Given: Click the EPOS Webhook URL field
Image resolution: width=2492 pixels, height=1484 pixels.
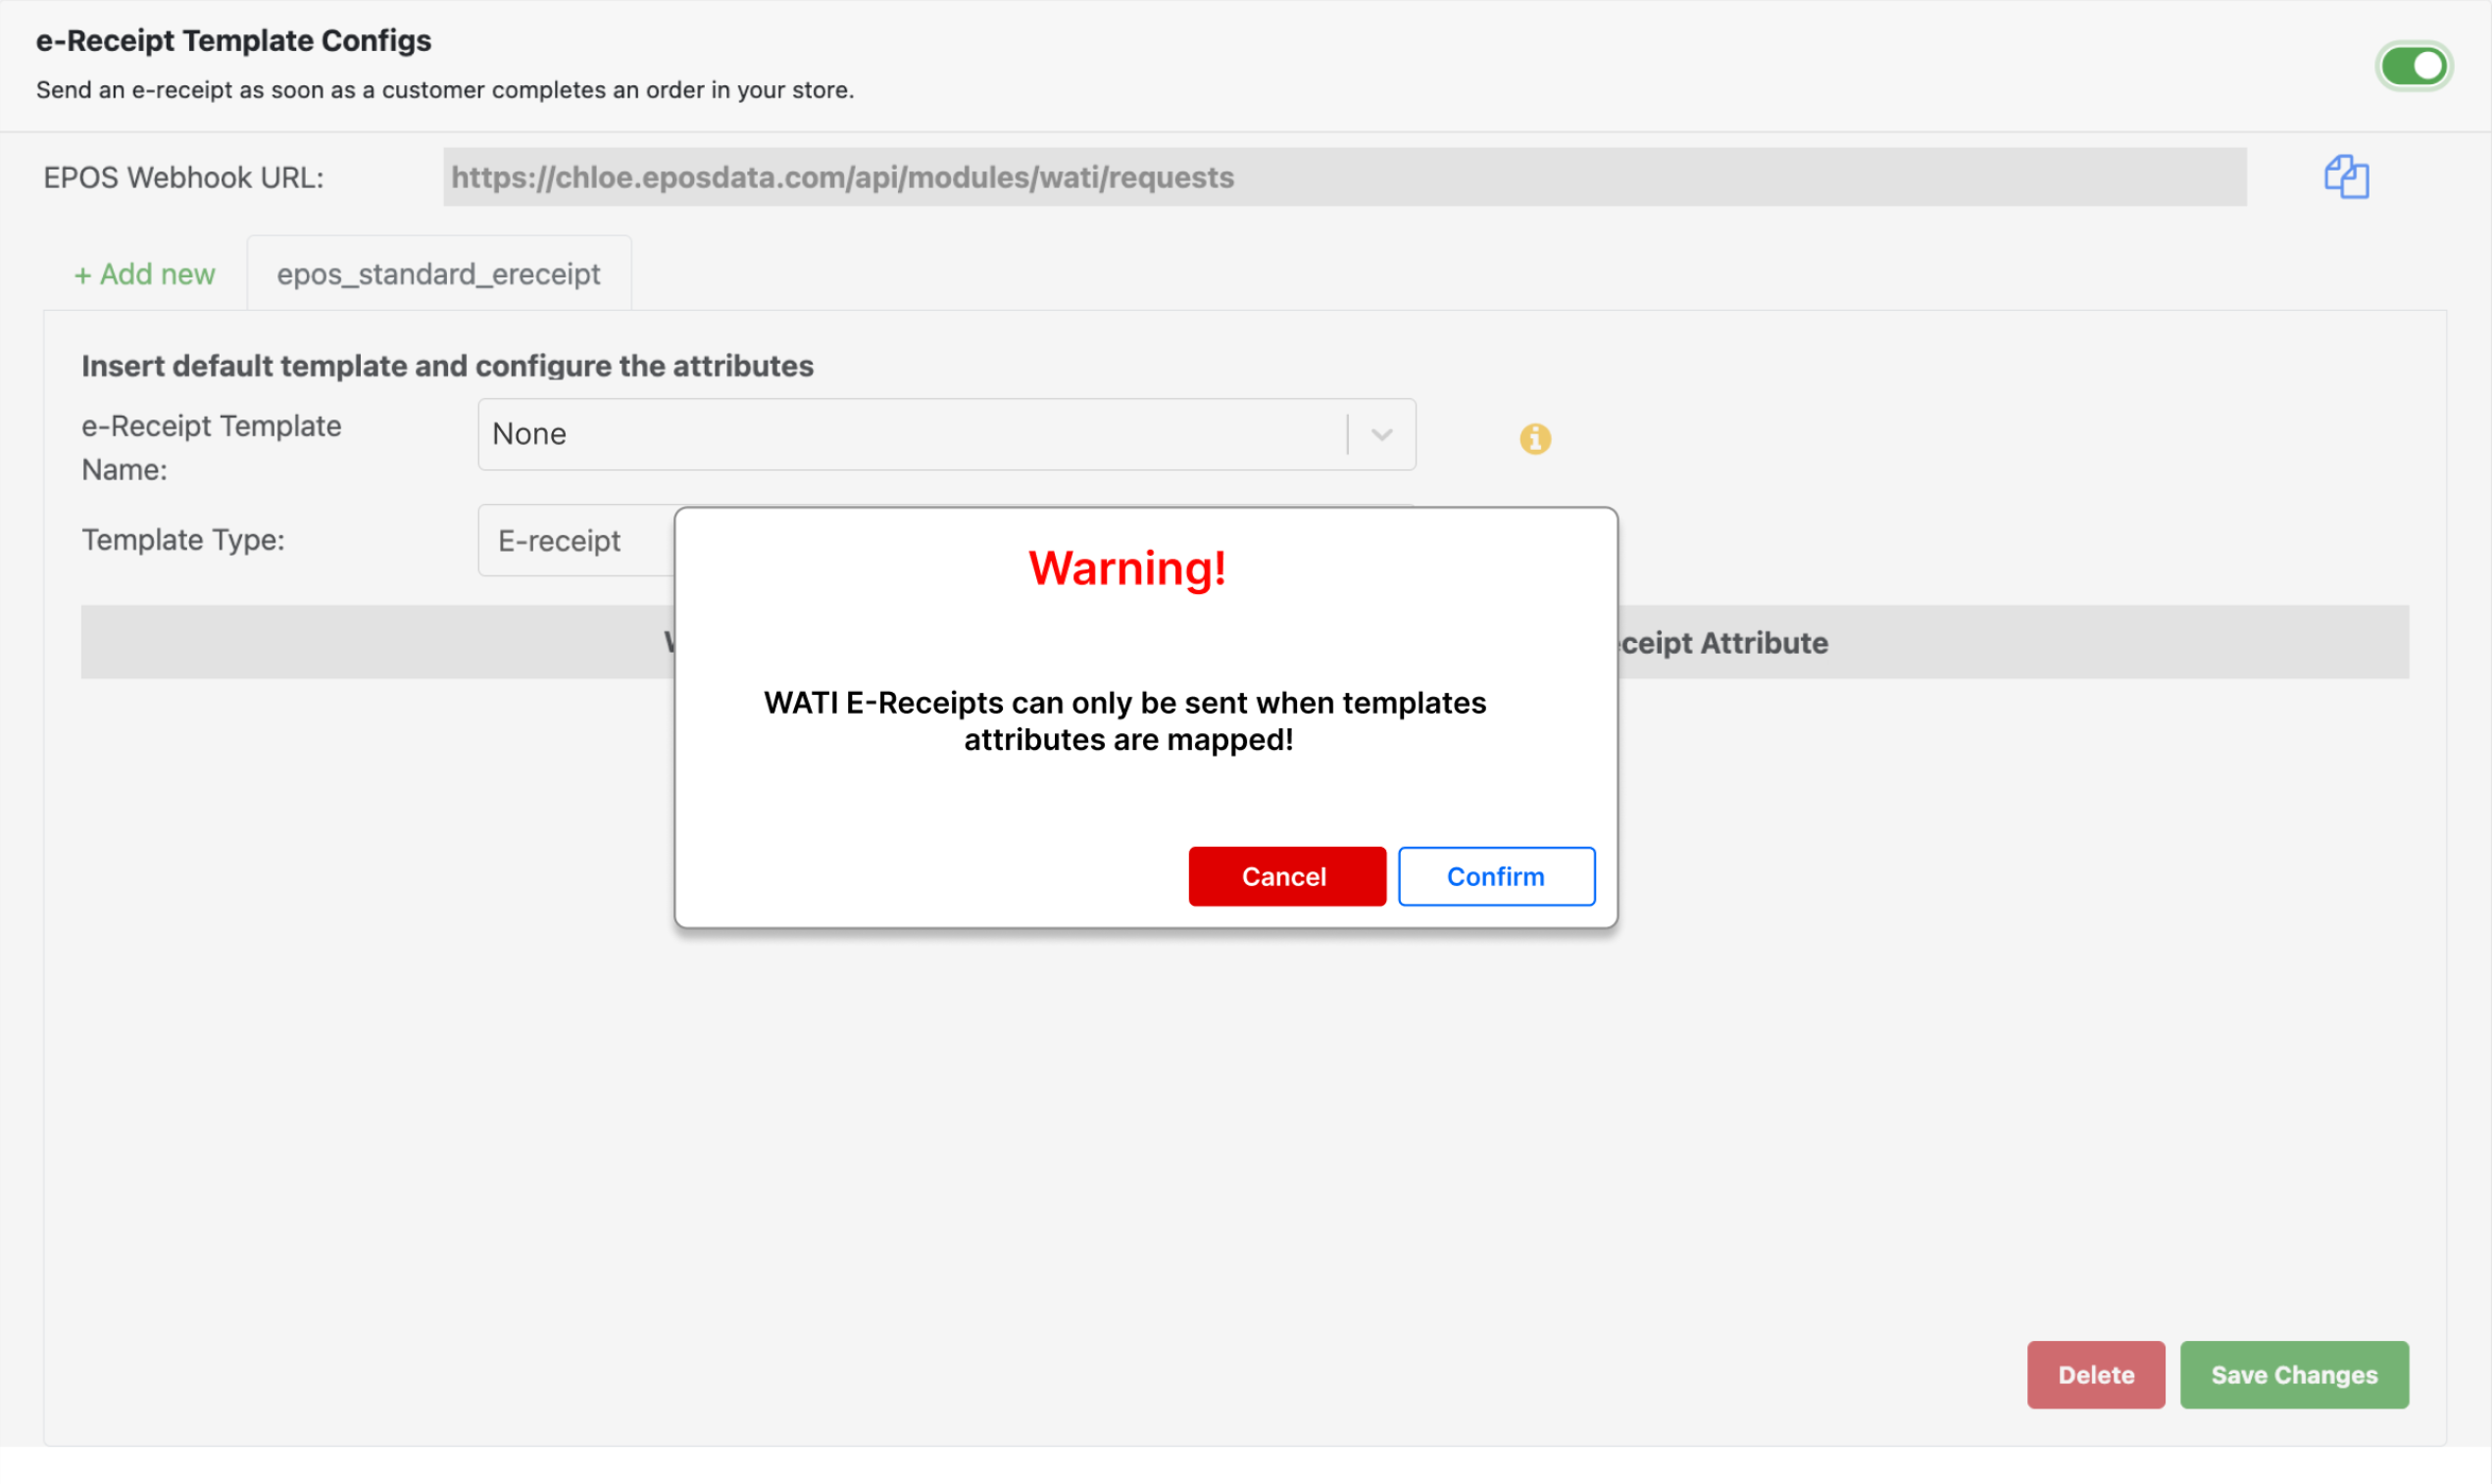Looking at the screenshot, I should tap(1344, 177).
